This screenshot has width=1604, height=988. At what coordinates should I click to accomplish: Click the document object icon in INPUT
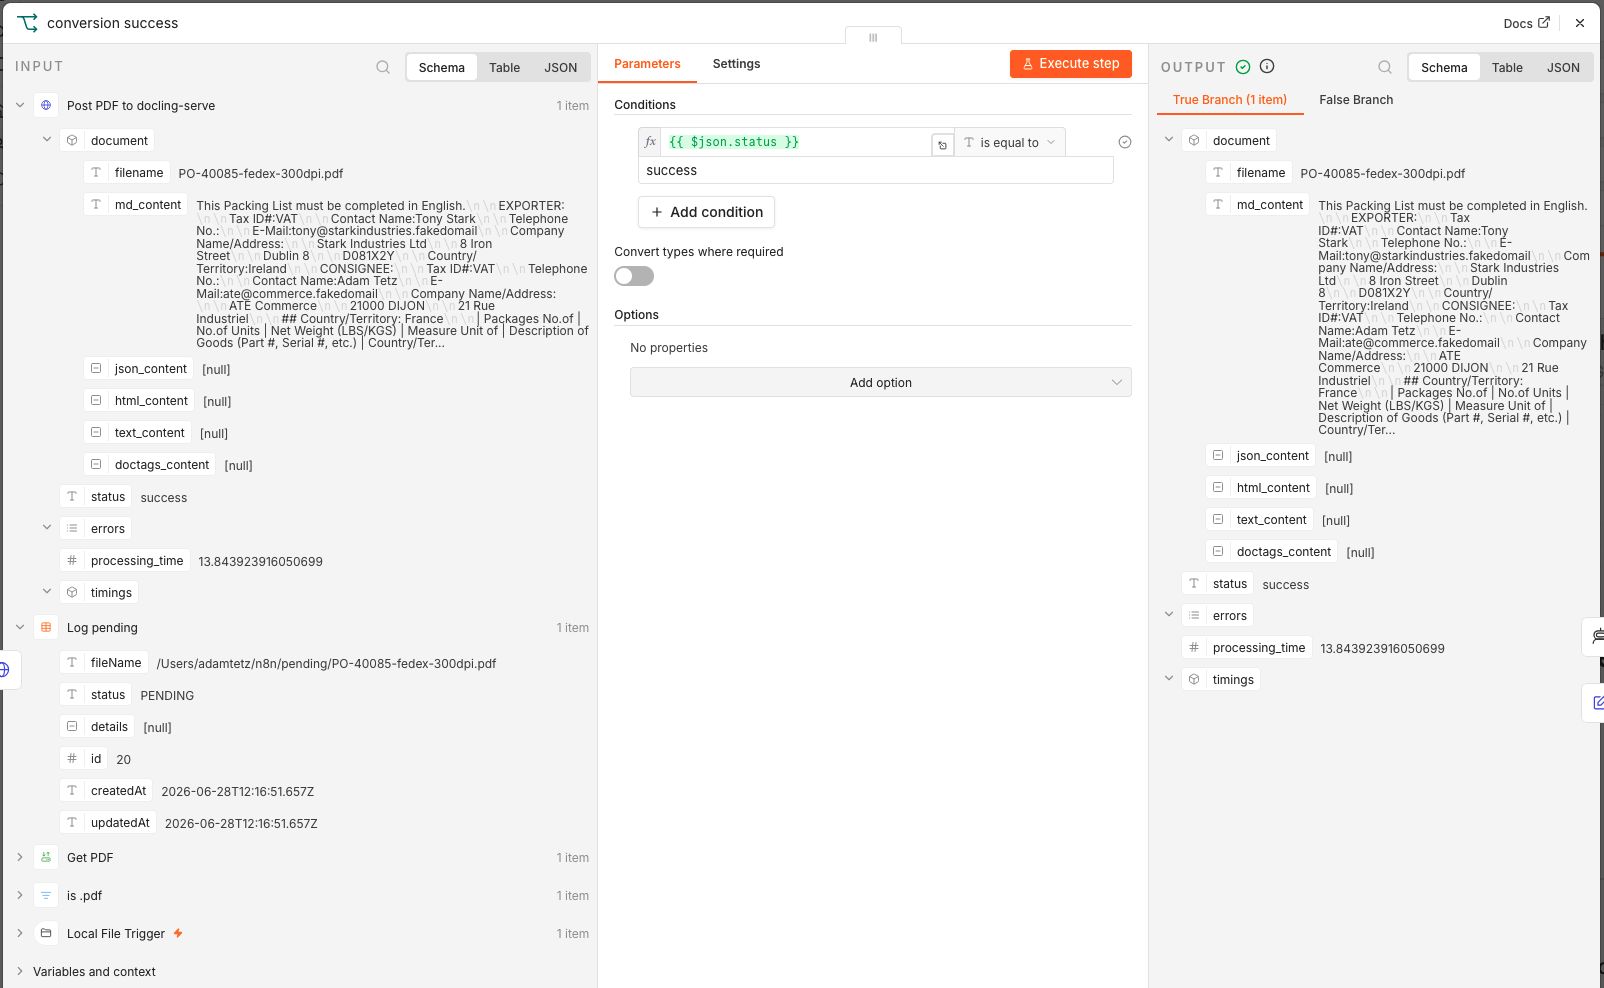click(72, 141)
